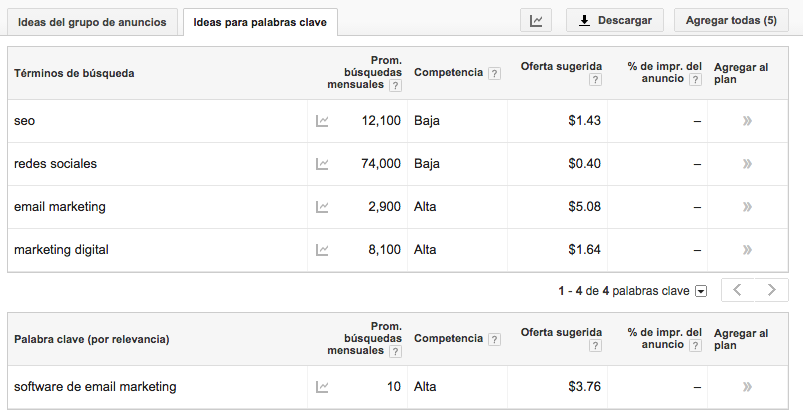Viewport: 803px width, 413px height.
Task: Go to next page of keywords
Action: 771,290
